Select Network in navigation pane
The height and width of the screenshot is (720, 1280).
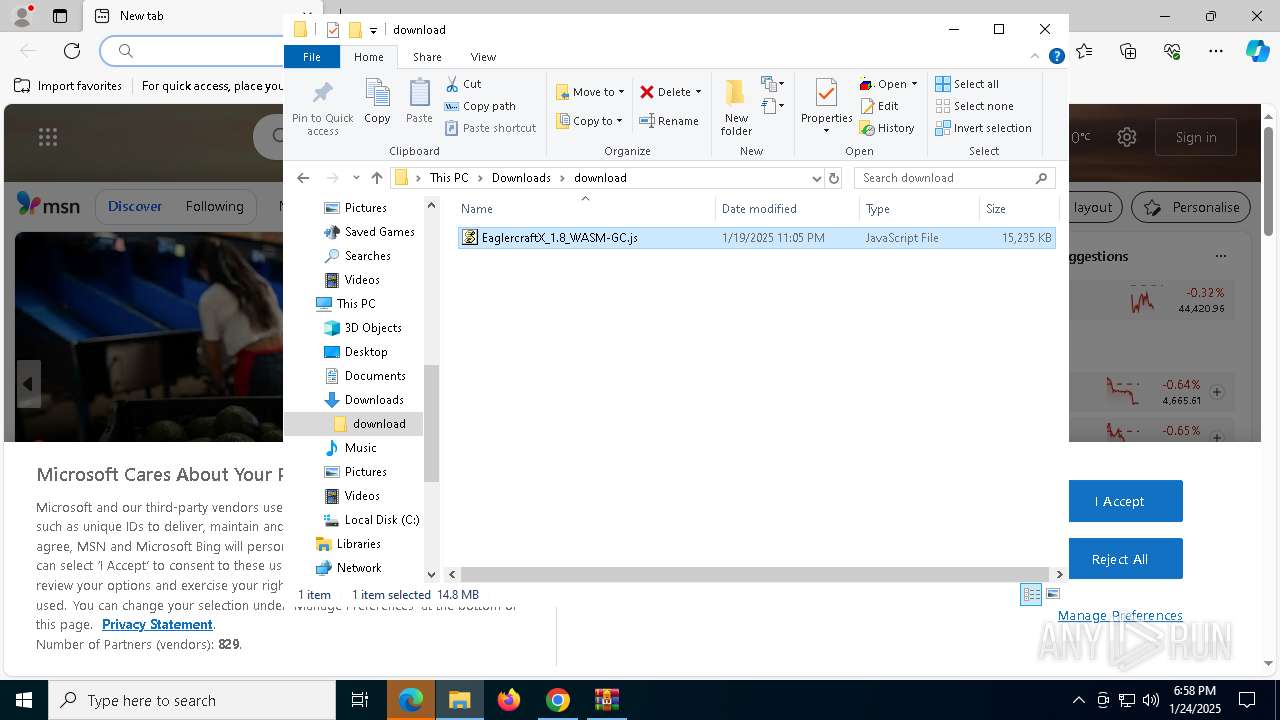pos(349,568)
